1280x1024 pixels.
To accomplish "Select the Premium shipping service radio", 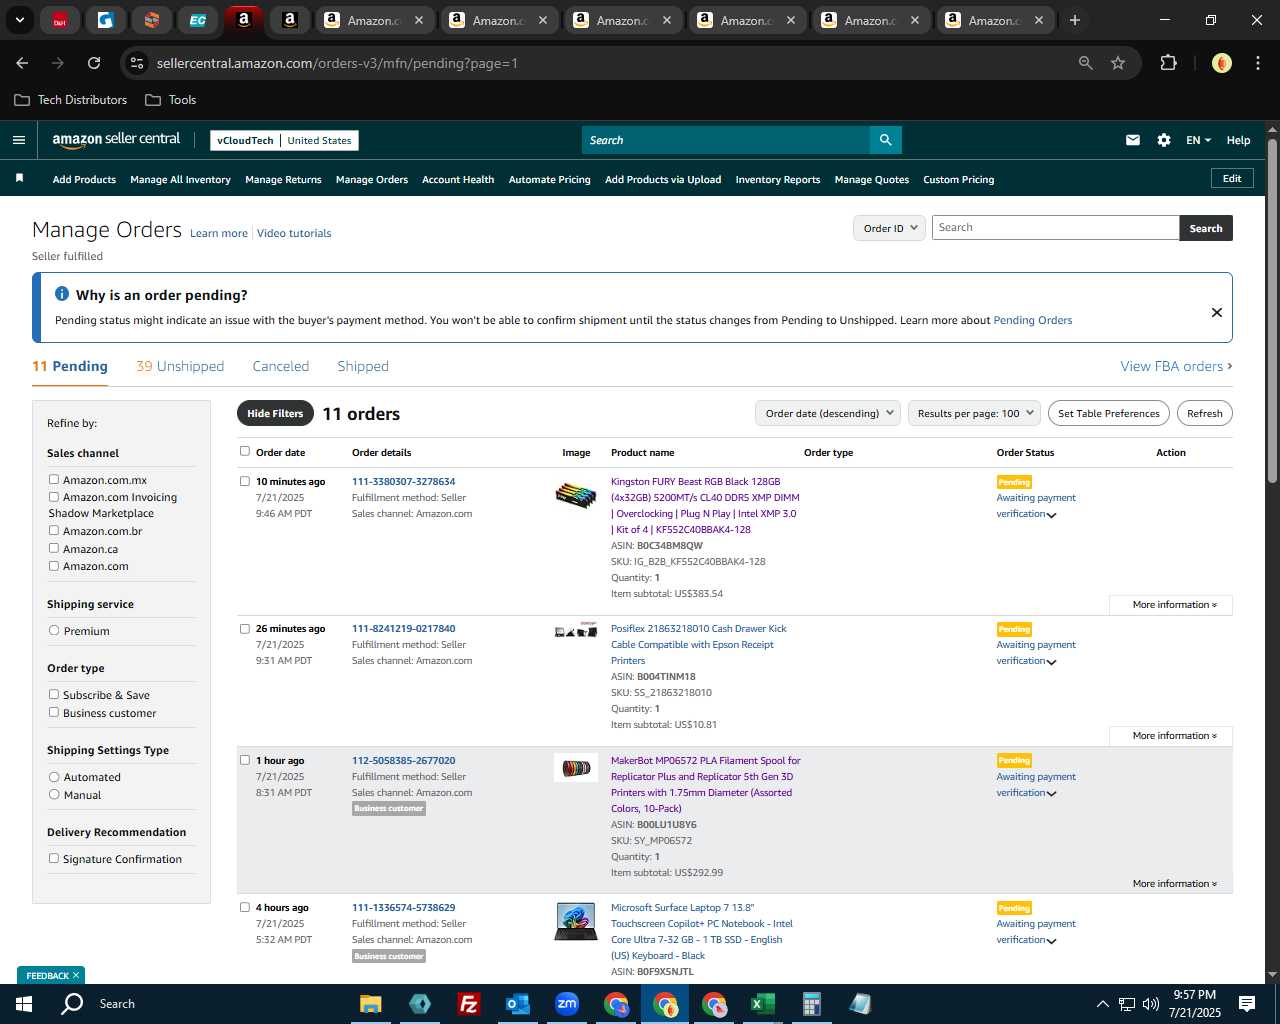I will point(54,630).
